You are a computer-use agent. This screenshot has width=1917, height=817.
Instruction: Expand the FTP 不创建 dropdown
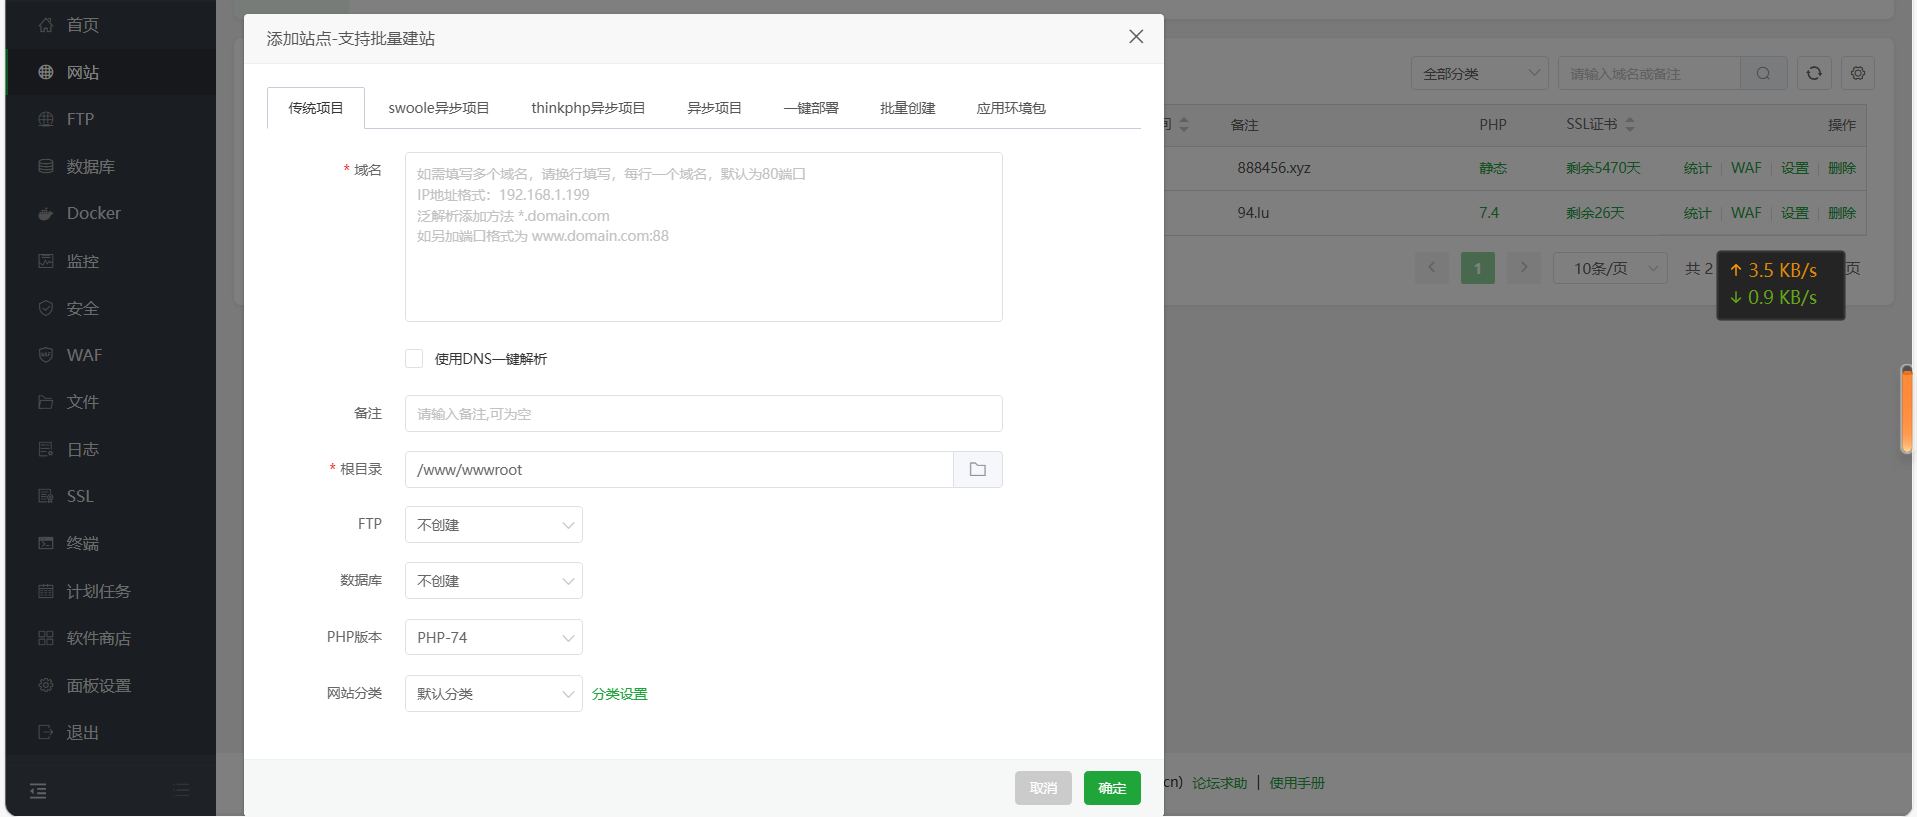[493, 525]
